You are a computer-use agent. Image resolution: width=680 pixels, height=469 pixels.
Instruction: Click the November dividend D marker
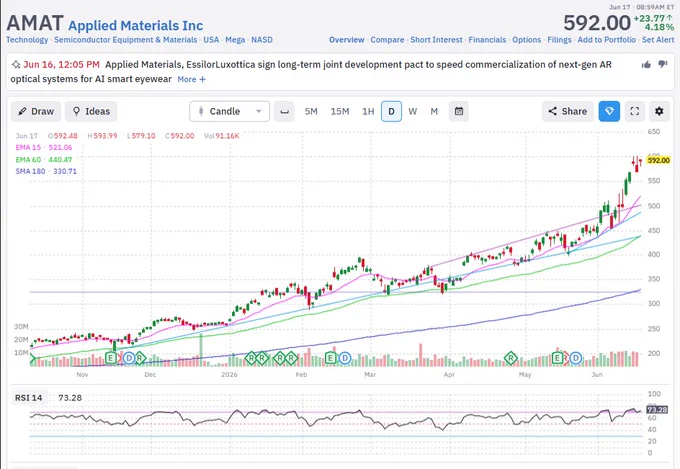coord(129,358)
